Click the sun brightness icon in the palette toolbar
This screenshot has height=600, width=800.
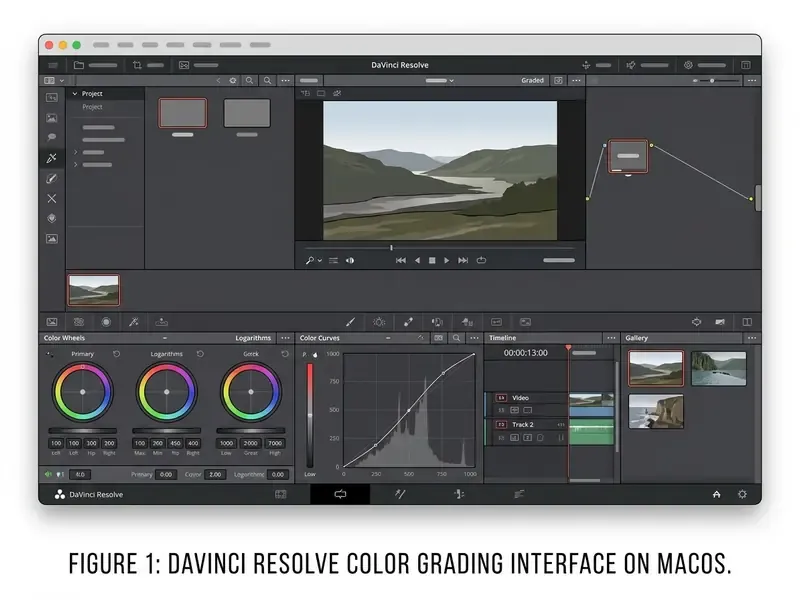[x=379, y=322]
